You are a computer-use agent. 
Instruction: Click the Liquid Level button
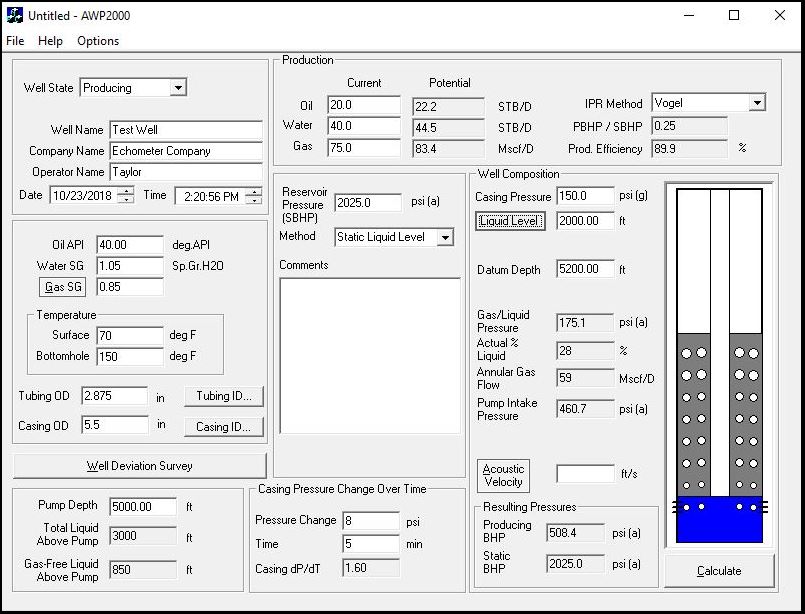point(510,221)
